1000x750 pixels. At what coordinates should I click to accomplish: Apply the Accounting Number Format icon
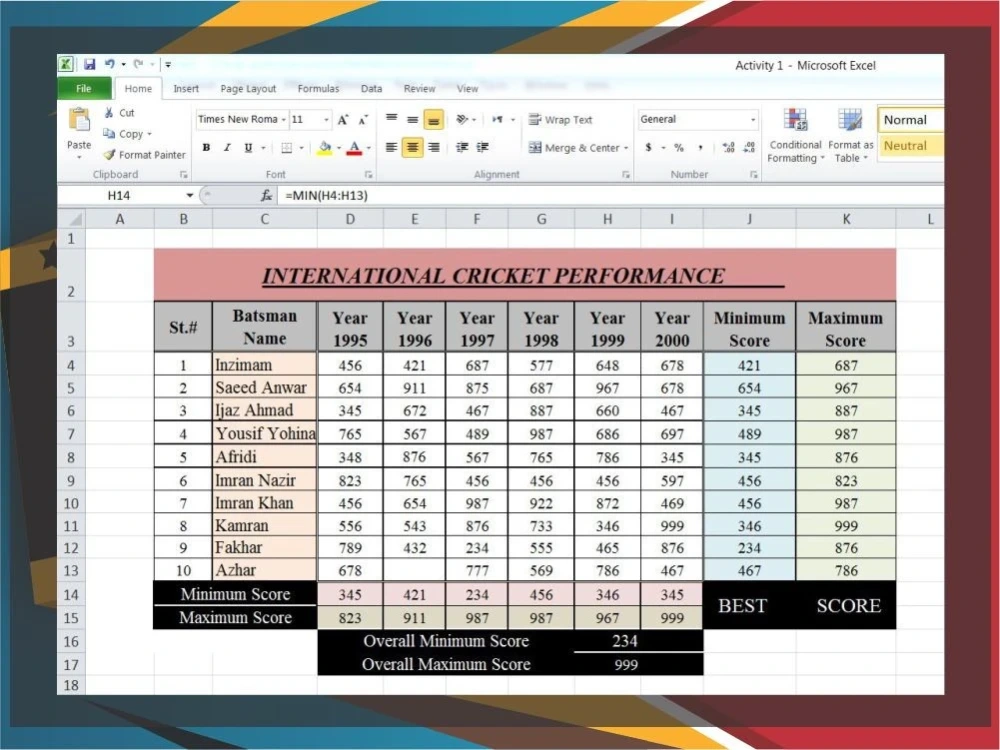click(x=648, y=147)
